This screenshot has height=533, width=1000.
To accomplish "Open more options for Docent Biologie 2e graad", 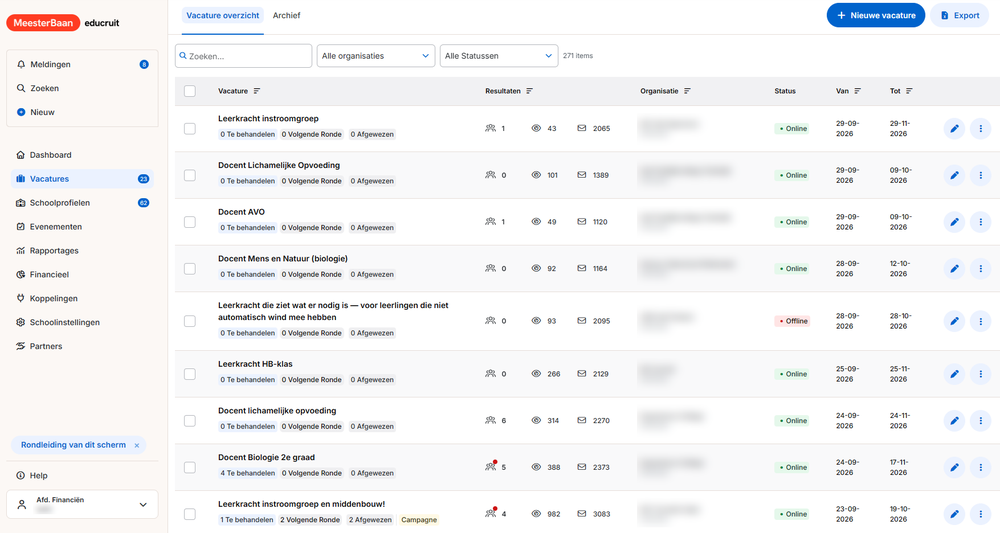I will coord(980,467).
